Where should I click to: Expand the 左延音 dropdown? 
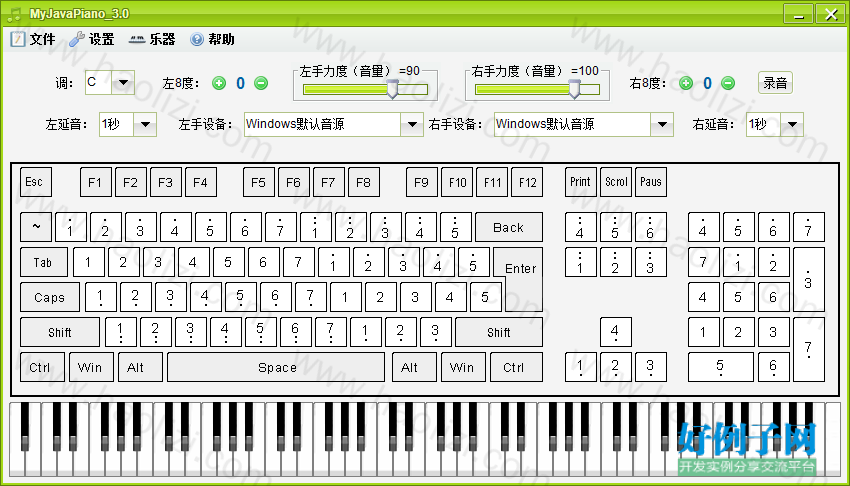click(145, 125)
